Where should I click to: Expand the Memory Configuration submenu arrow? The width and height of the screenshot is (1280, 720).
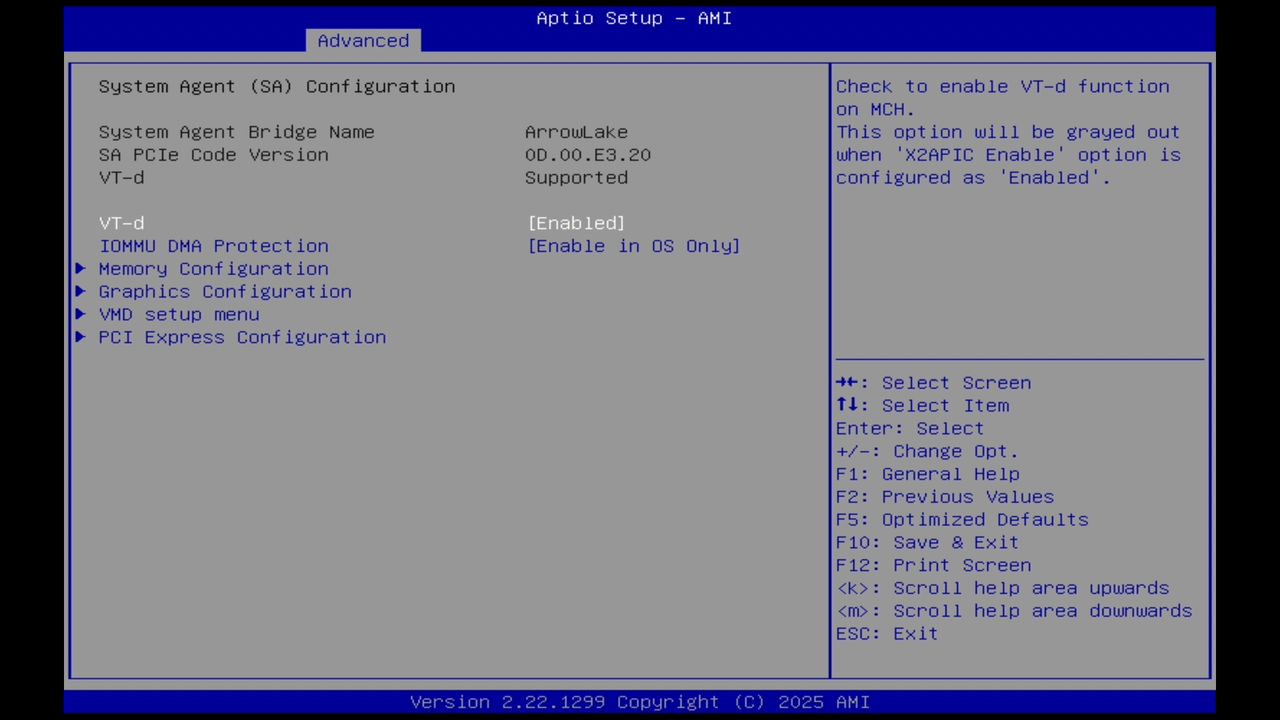point(80,268)
